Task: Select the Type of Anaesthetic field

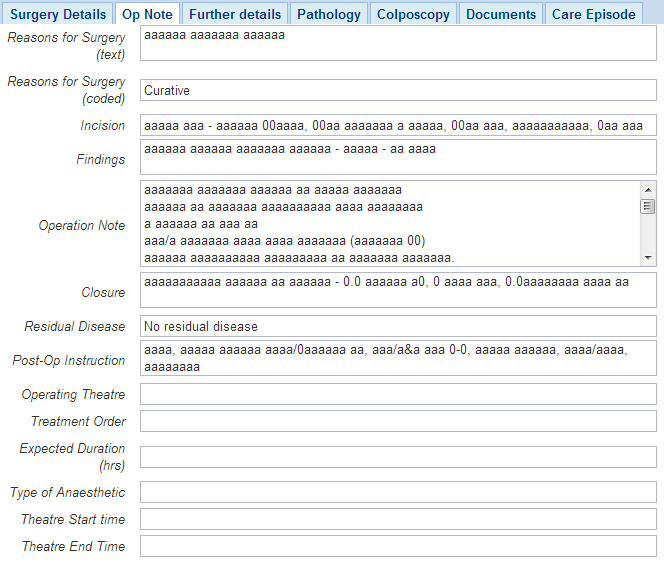Action: point(398,492)
